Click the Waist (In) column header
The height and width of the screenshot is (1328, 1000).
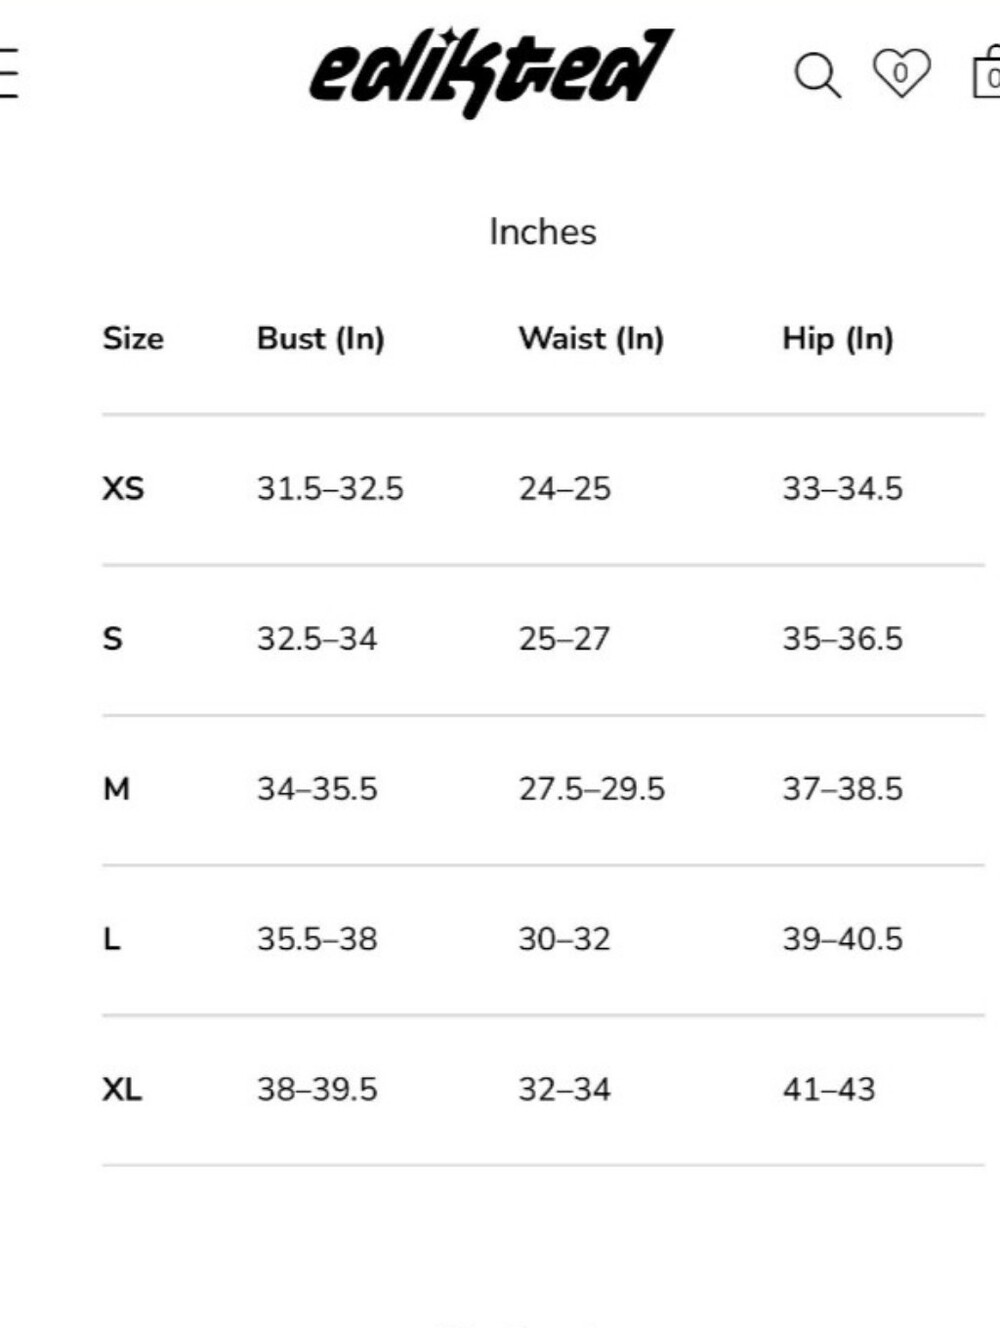[x=591, y=339]
